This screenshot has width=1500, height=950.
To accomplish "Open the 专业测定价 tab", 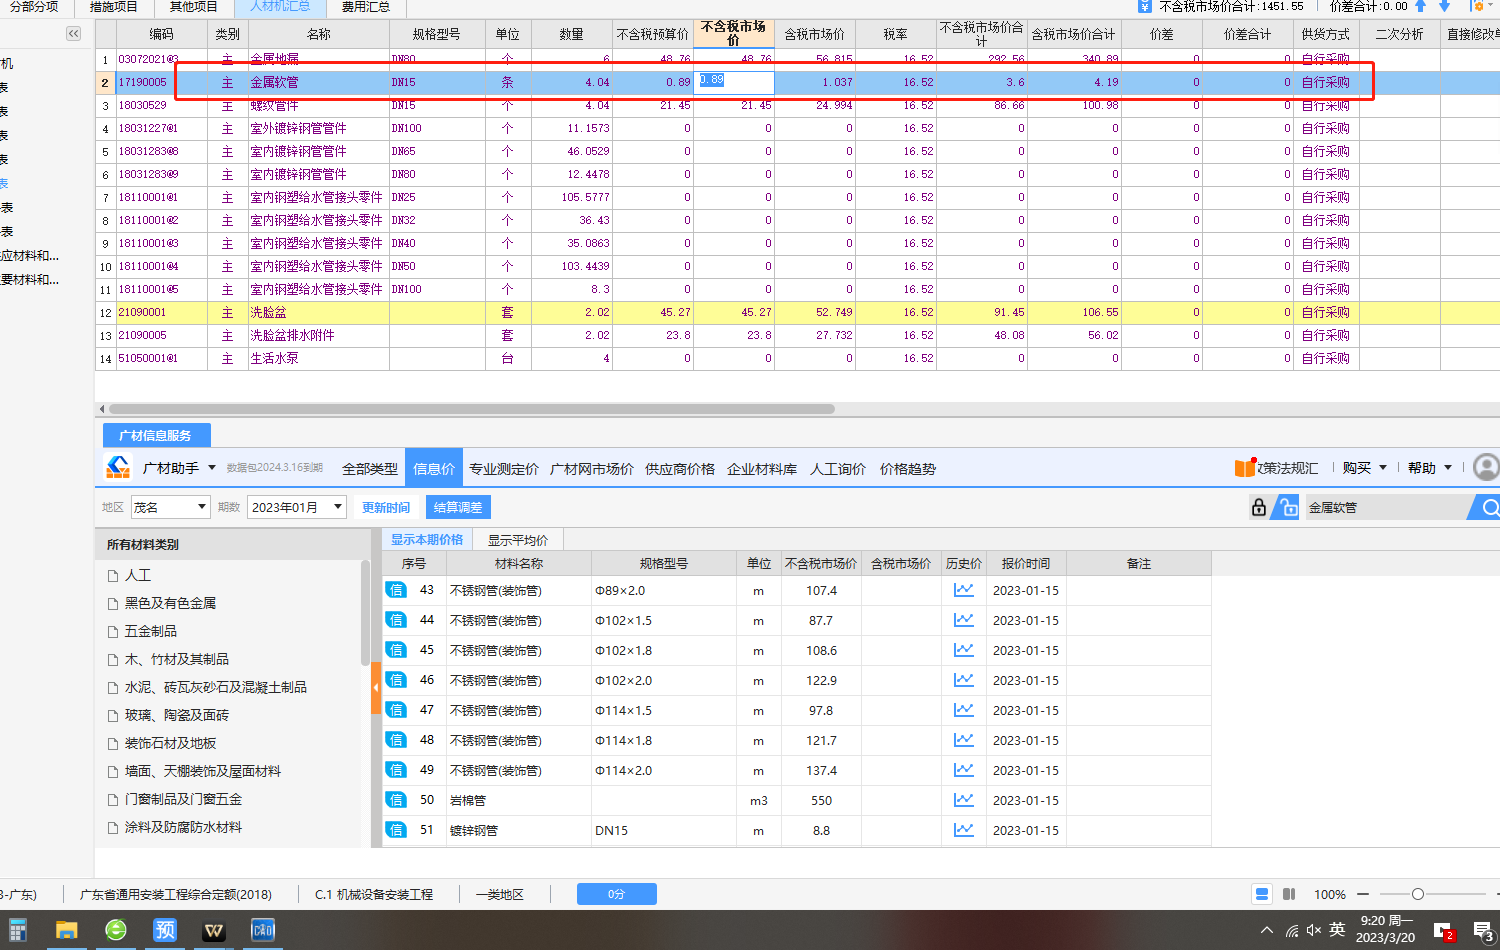I will (504, 468).
